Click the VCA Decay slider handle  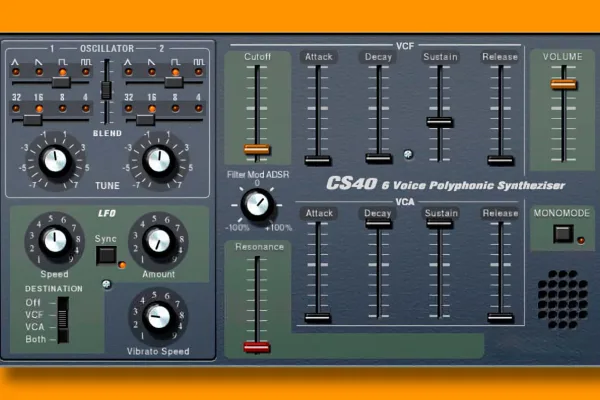point(378,224)
